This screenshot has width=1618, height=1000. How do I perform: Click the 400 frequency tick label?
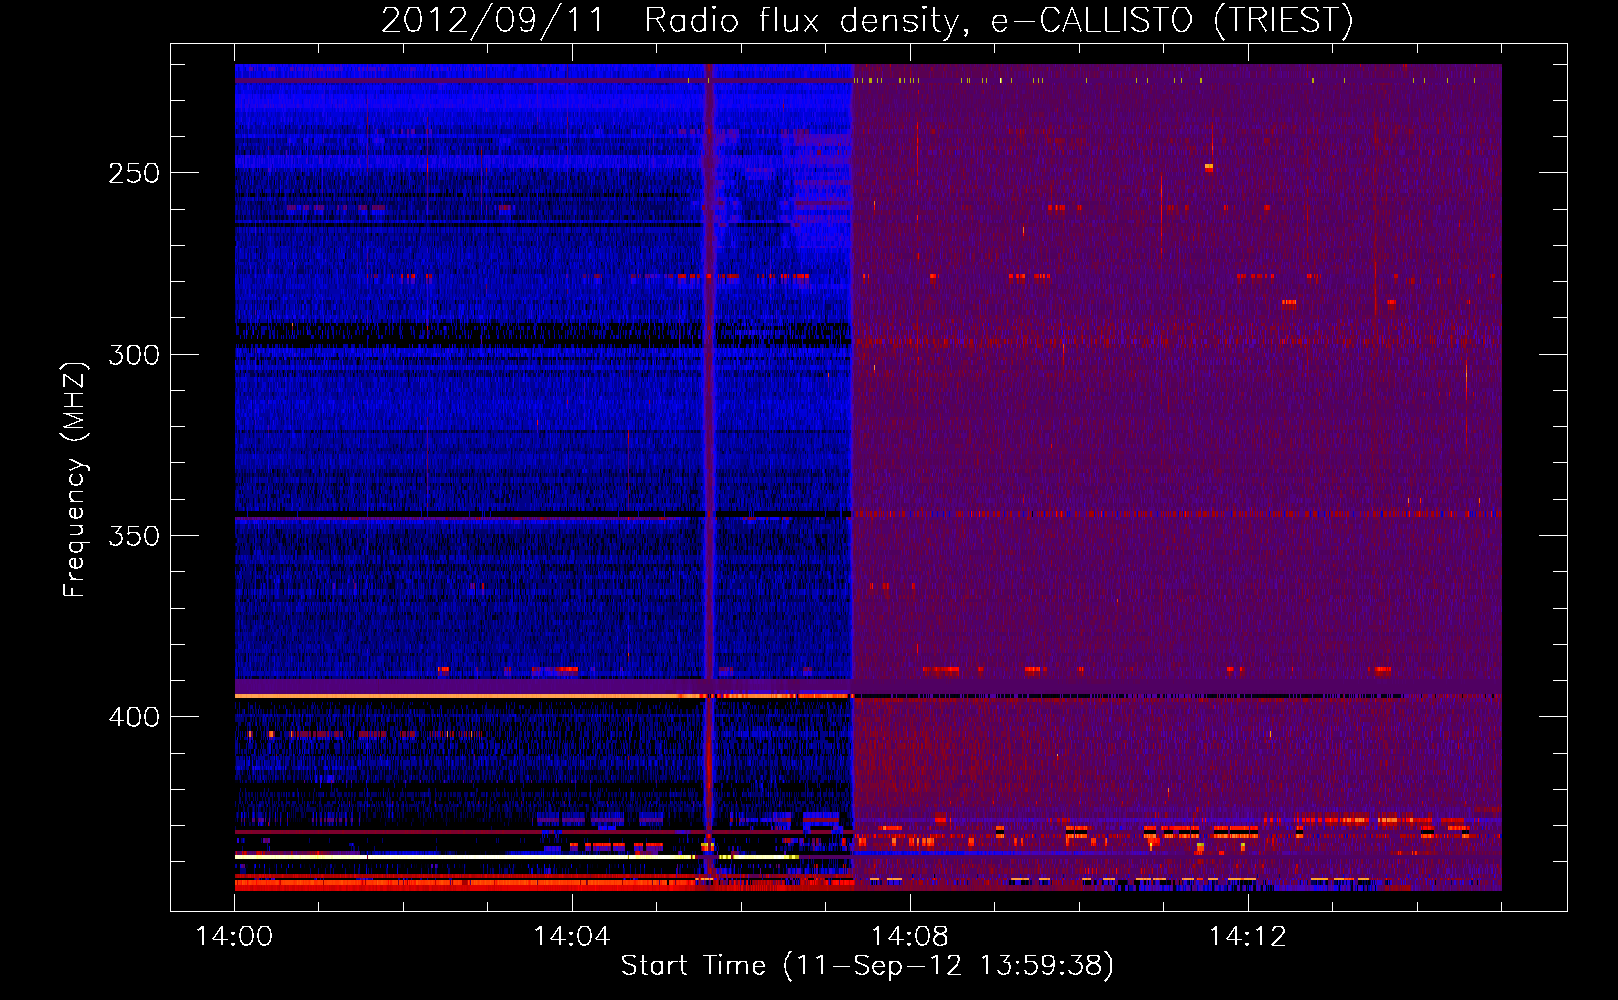pos(134,717)
